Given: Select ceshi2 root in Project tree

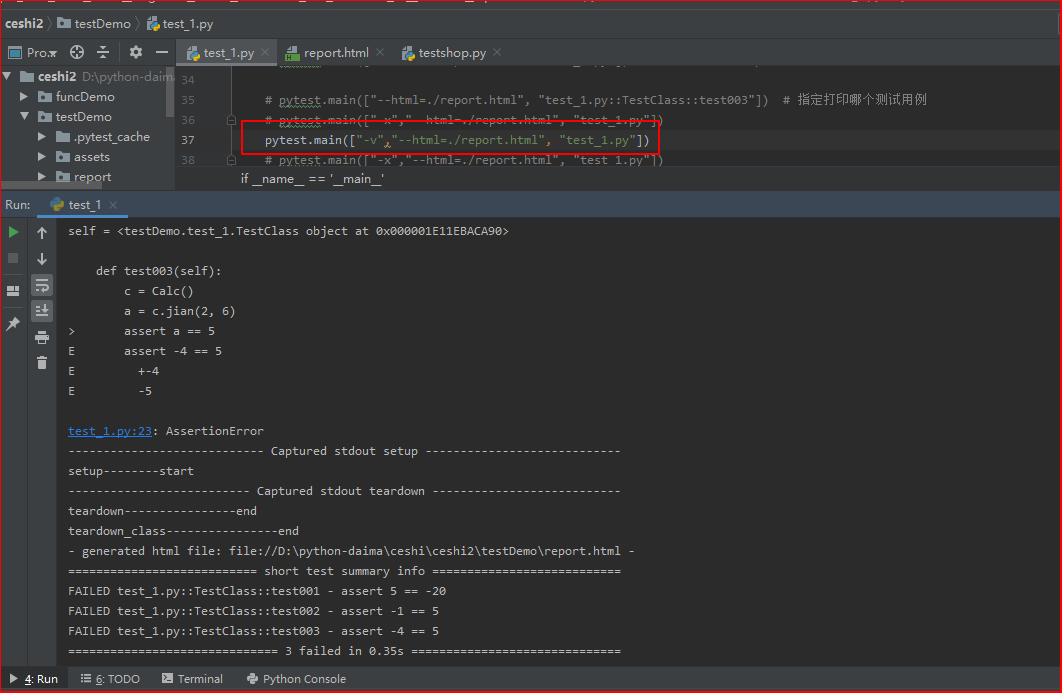Looking at the screenshot, I should 57,76.
